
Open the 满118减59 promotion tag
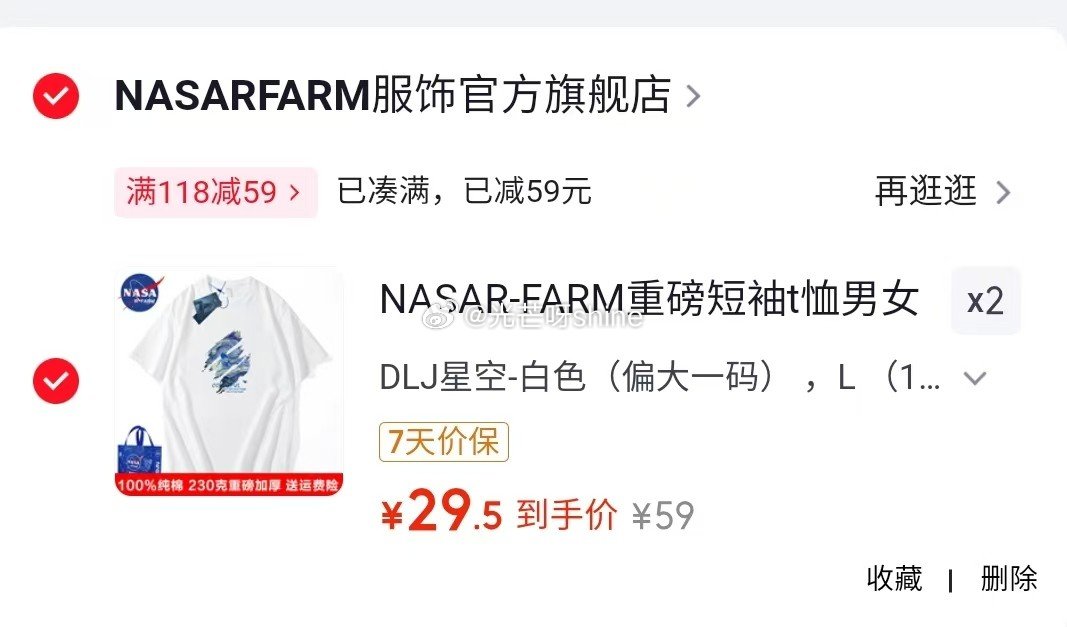[216, 192]
